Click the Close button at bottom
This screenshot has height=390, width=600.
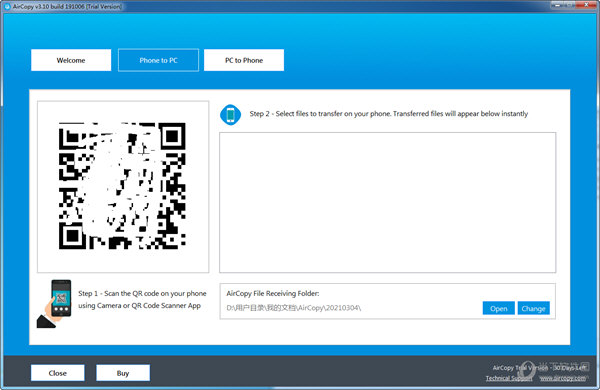[x=58, y=373]
